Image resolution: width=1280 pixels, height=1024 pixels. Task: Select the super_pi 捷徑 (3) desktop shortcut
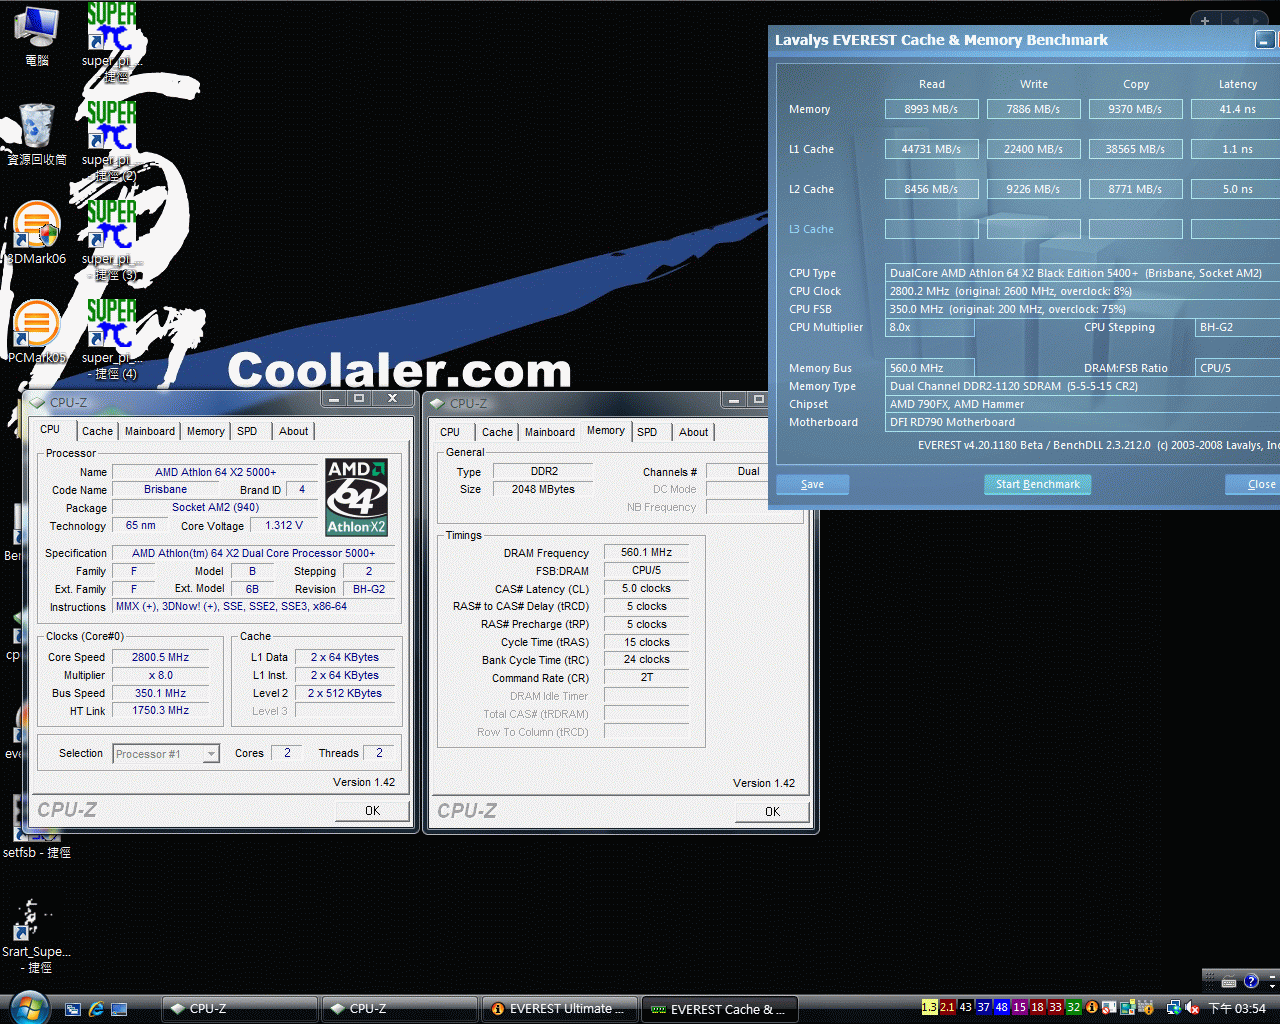(x=111, y=240)
